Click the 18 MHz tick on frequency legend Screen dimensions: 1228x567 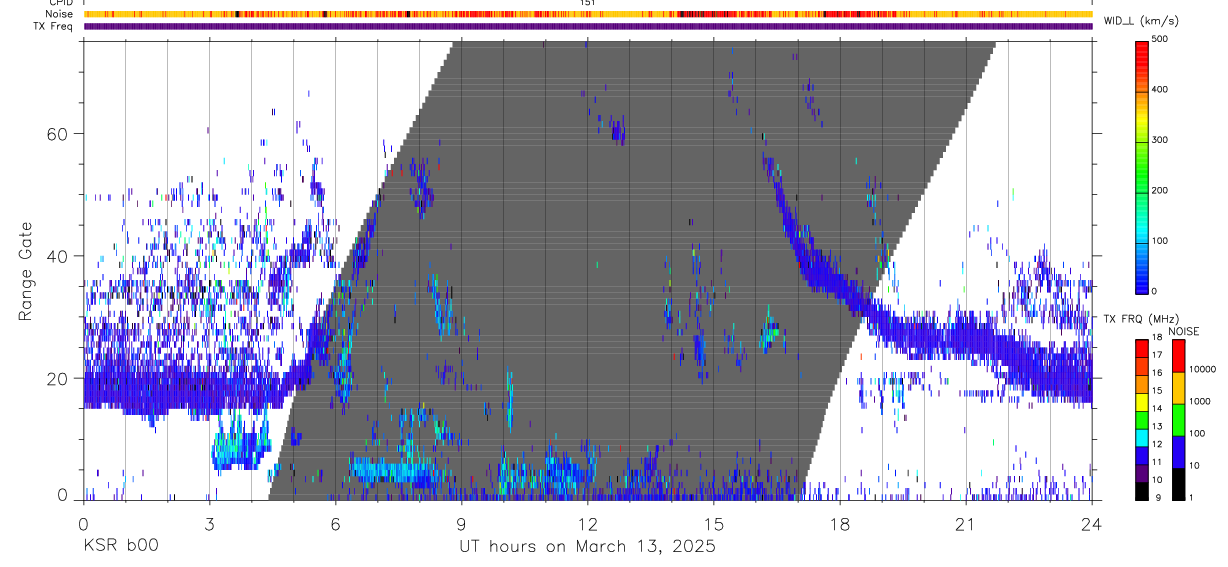[1158, 337]
